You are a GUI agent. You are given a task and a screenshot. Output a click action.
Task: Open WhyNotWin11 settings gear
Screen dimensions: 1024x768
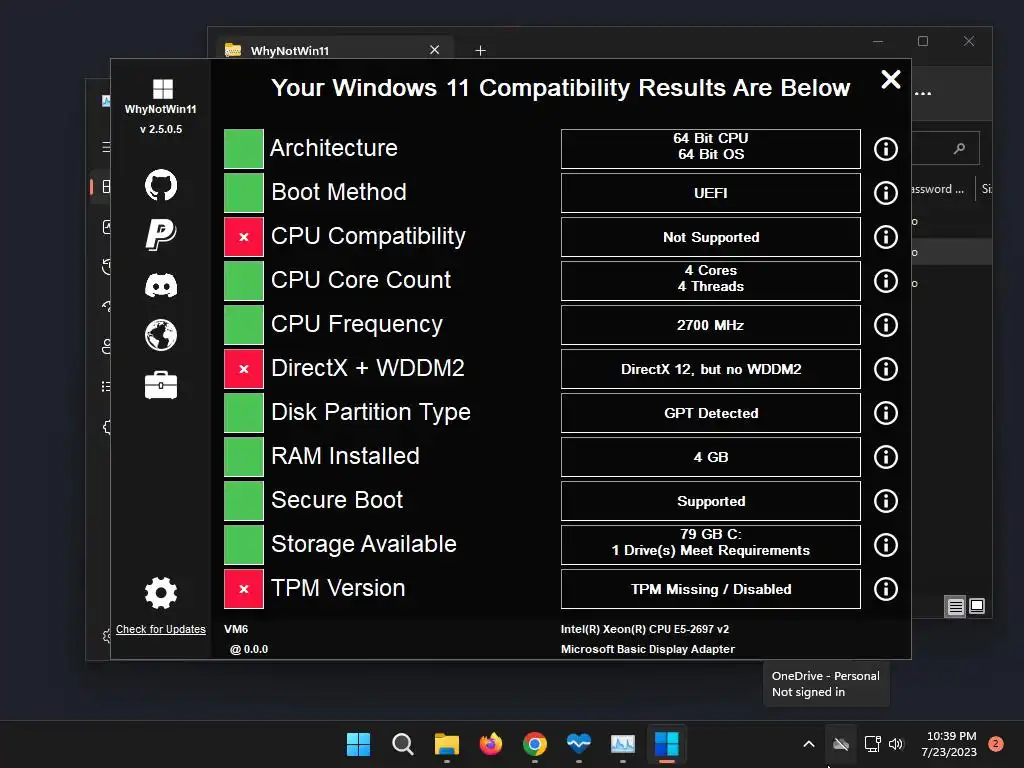(161, 592)
